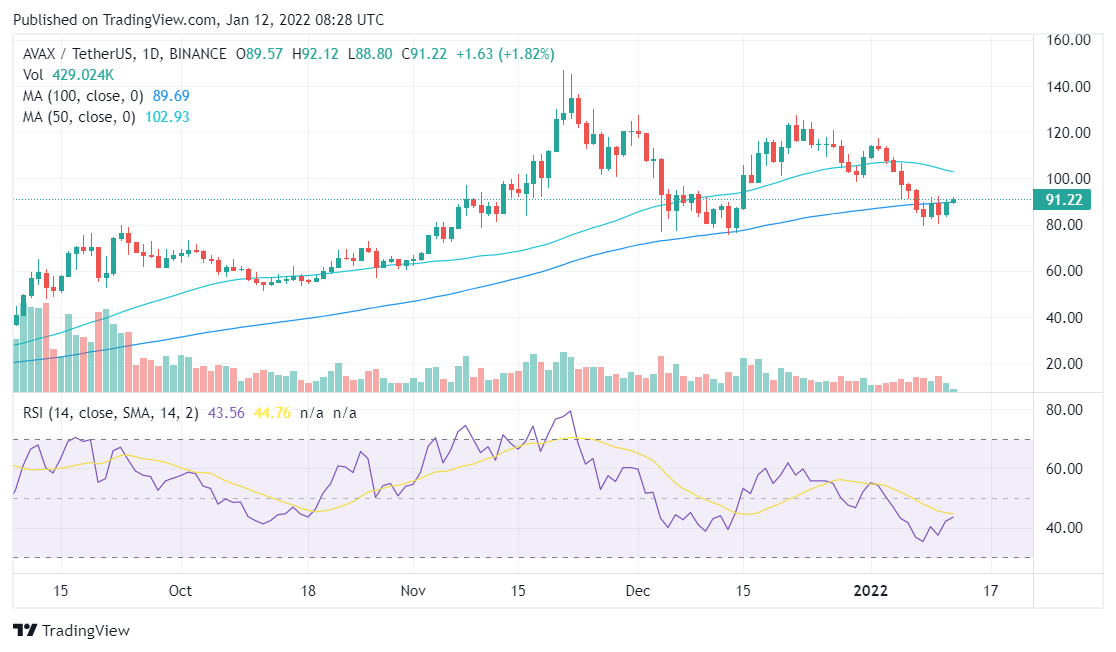Click the Oct label on time axis

[180, 591]
